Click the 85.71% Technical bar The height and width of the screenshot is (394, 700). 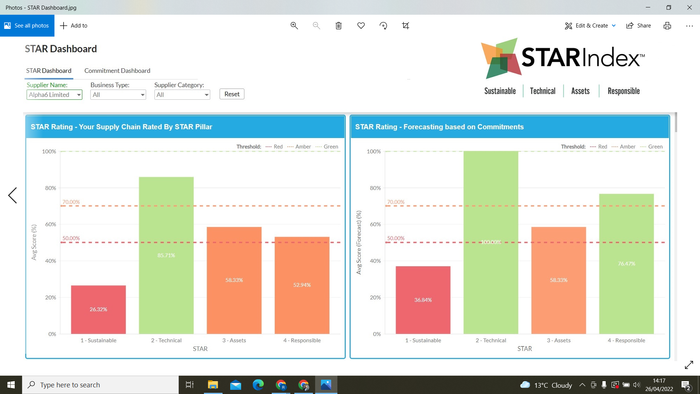coord(166,255)
